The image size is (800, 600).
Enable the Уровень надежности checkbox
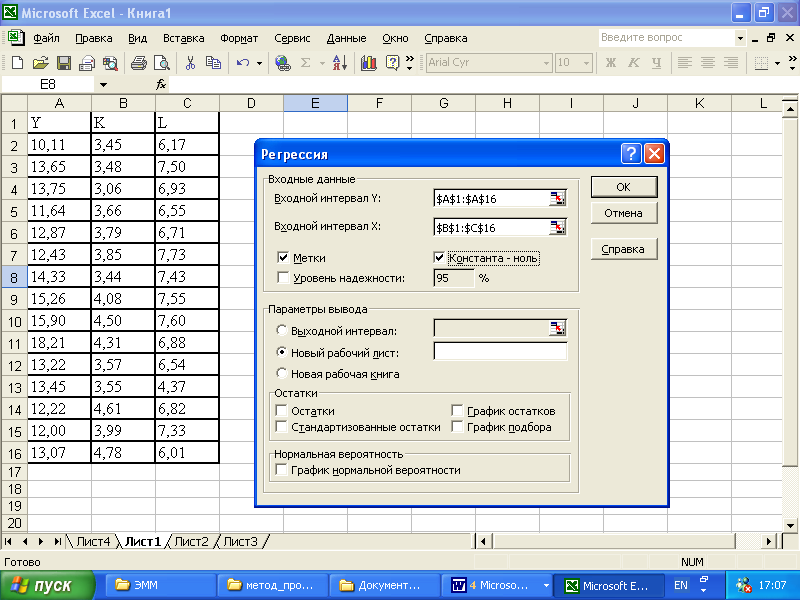tap(283, 277)
